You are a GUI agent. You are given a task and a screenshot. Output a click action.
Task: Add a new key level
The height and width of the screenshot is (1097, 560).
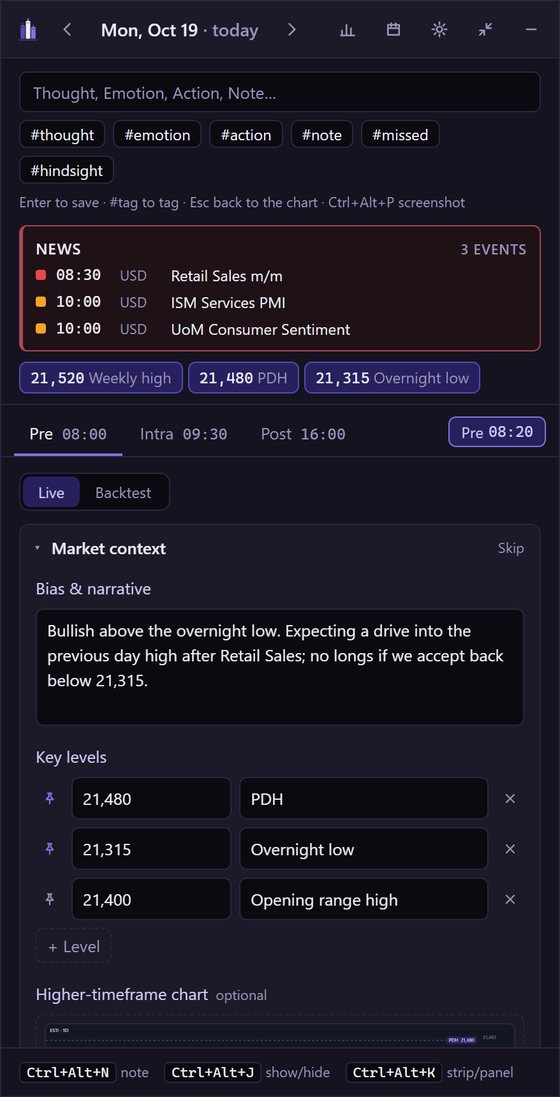[x=74, y=947]
